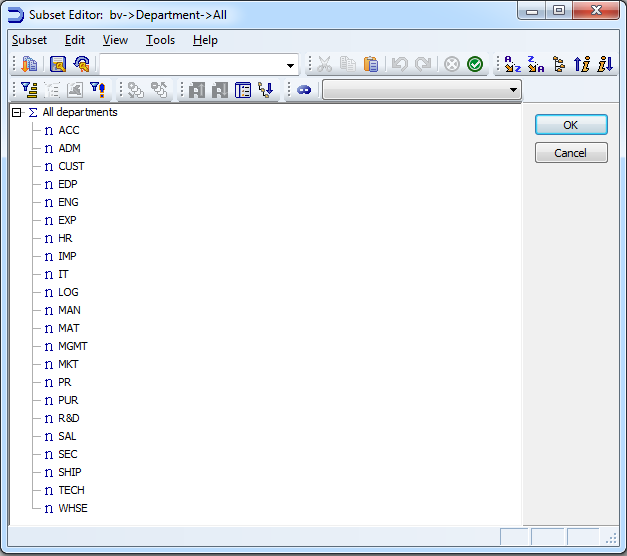This screenshot has width=627, height=556.
Task: Sort elements descending Z to A
Action: (536, 64)
